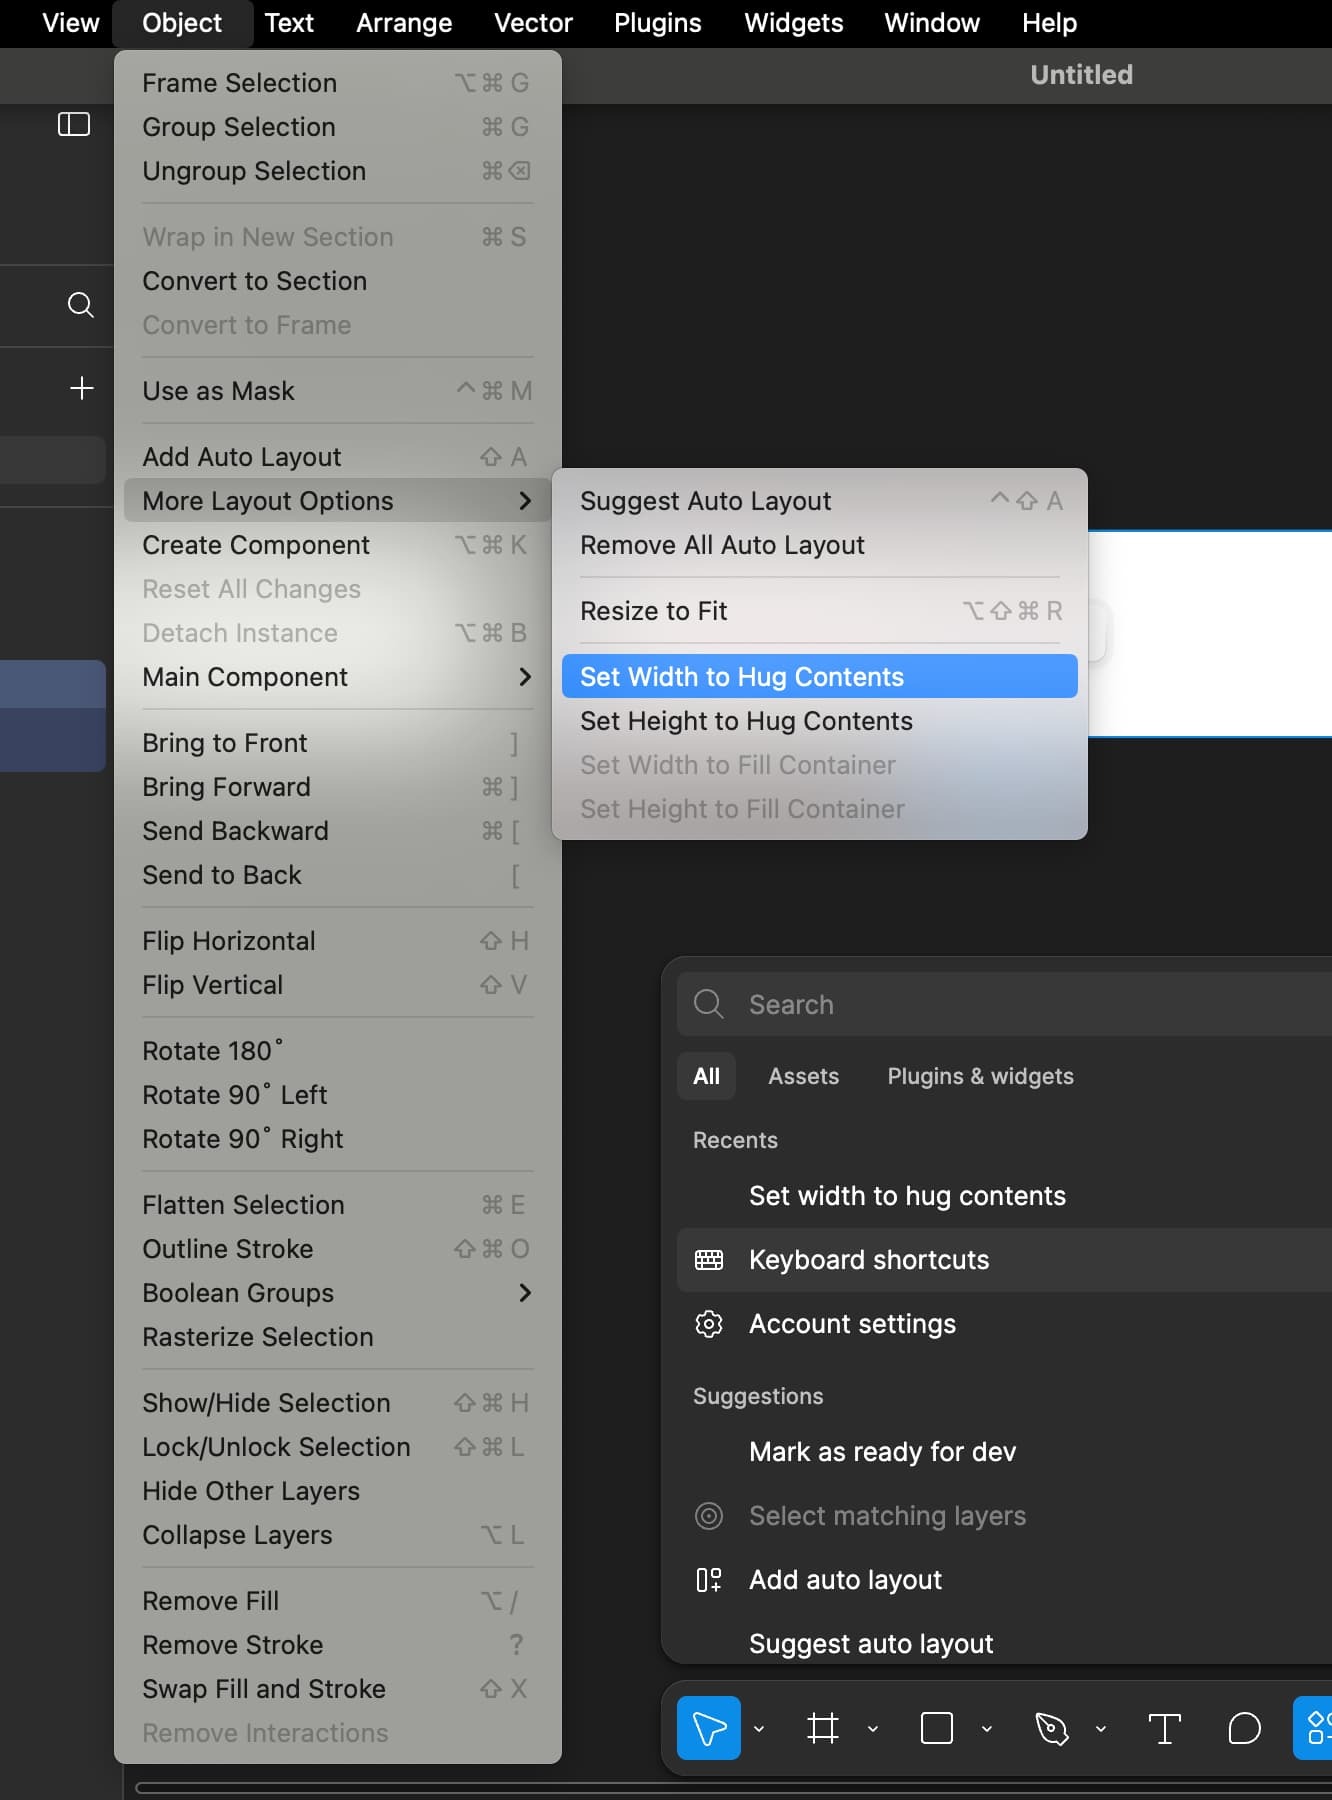Viewport: 1332px width, 1800px height.
Task: Switch to the Plugins & widgets tab
Action: point(980,1076)
